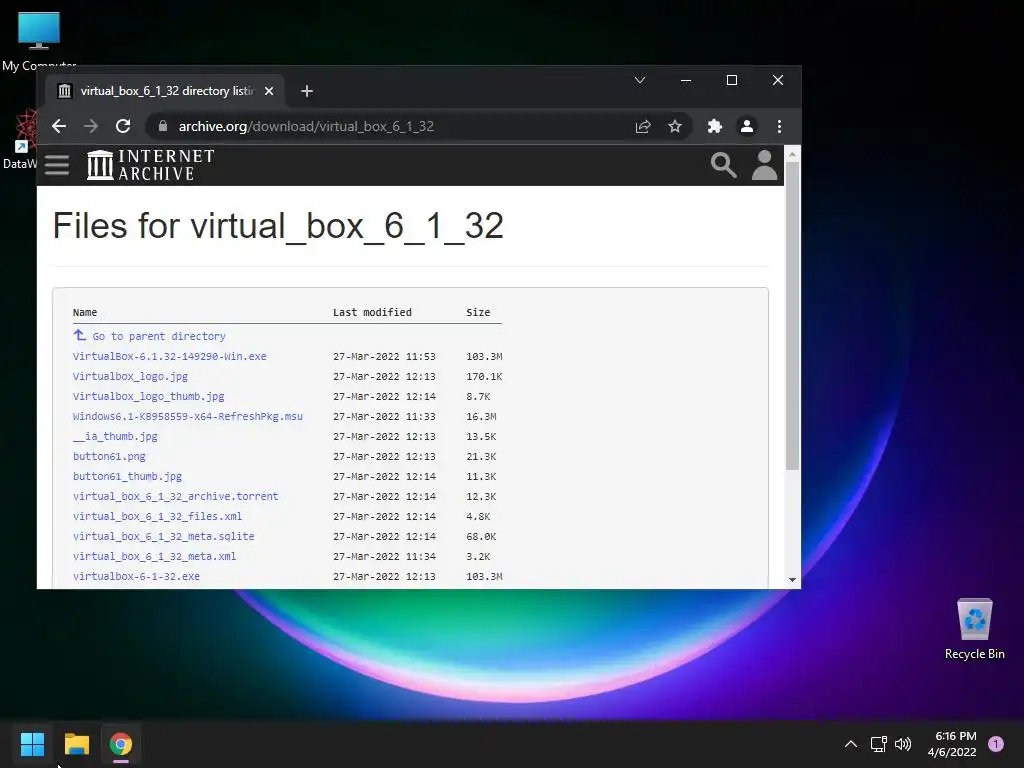Open Virtualbox_logo.jpg file link
Viewport: 1024px width, 768px height.
click(131, 376)
